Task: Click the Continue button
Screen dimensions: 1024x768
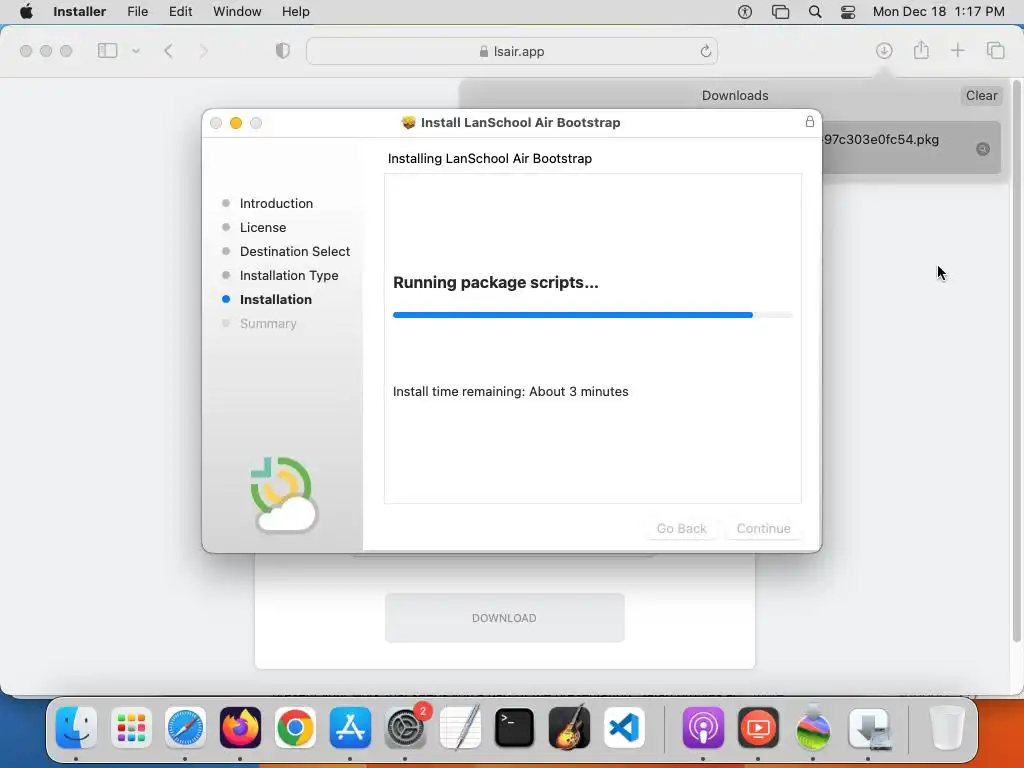Action: click(x=763, y=528)
